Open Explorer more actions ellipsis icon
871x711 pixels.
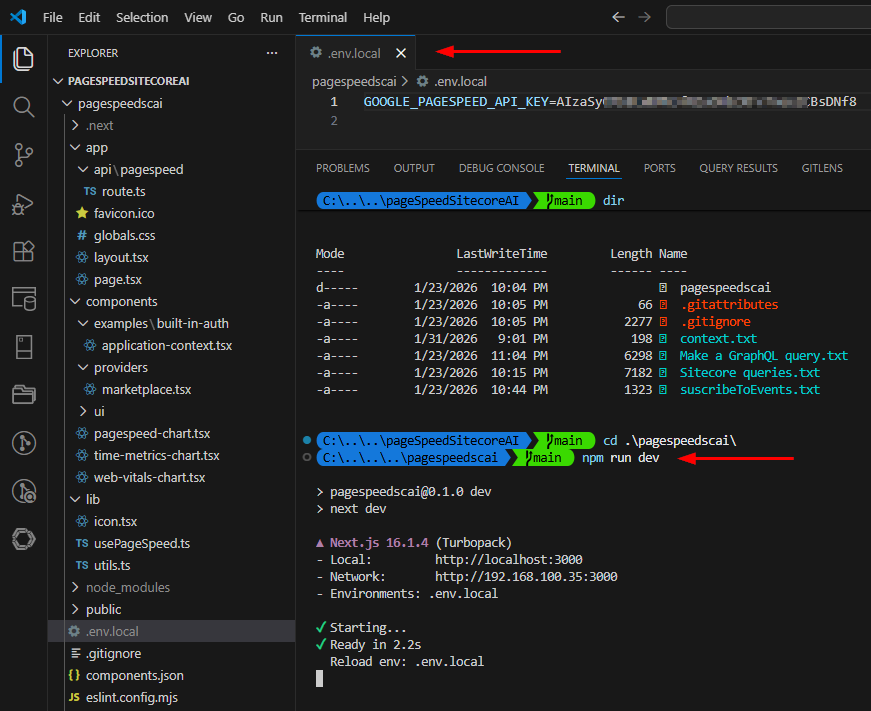pyautogui.click(x=271, y=52)
